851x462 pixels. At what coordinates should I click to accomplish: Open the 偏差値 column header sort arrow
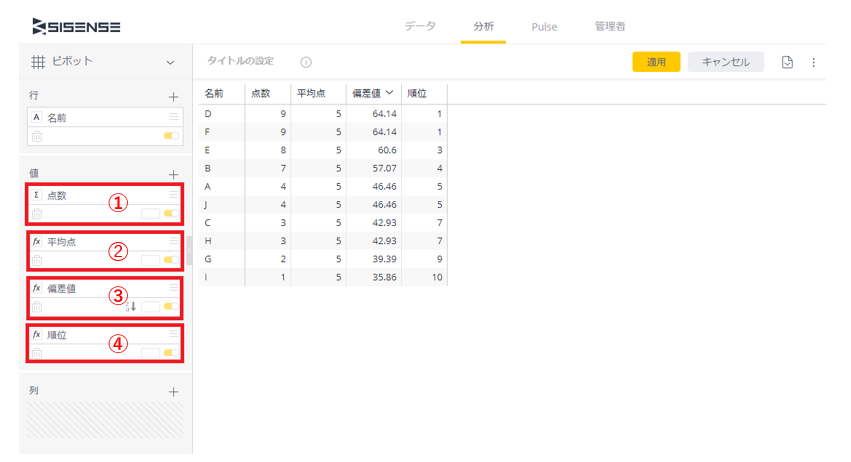[x=389, y=93]
